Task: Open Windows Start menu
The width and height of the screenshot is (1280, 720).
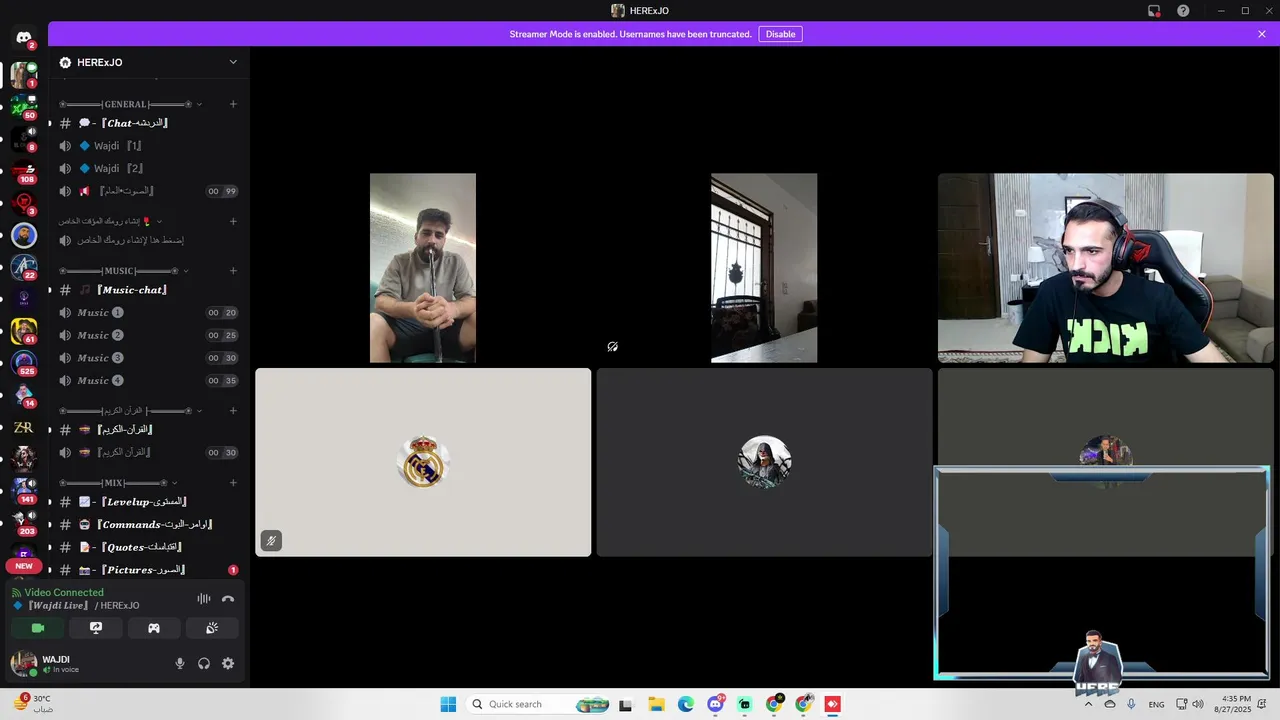Action: coord(448,704)
